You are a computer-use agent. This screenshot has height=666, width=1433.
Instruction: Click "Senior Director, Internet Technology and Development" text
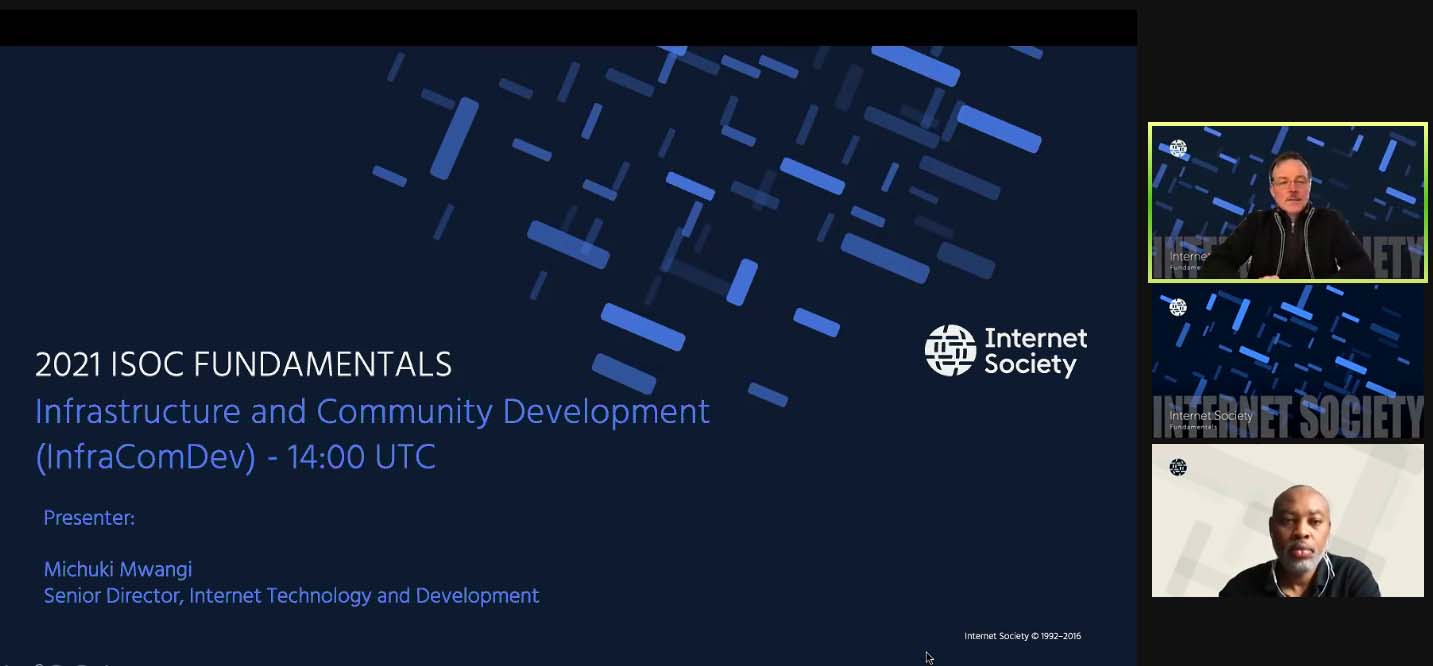(291, 596)
